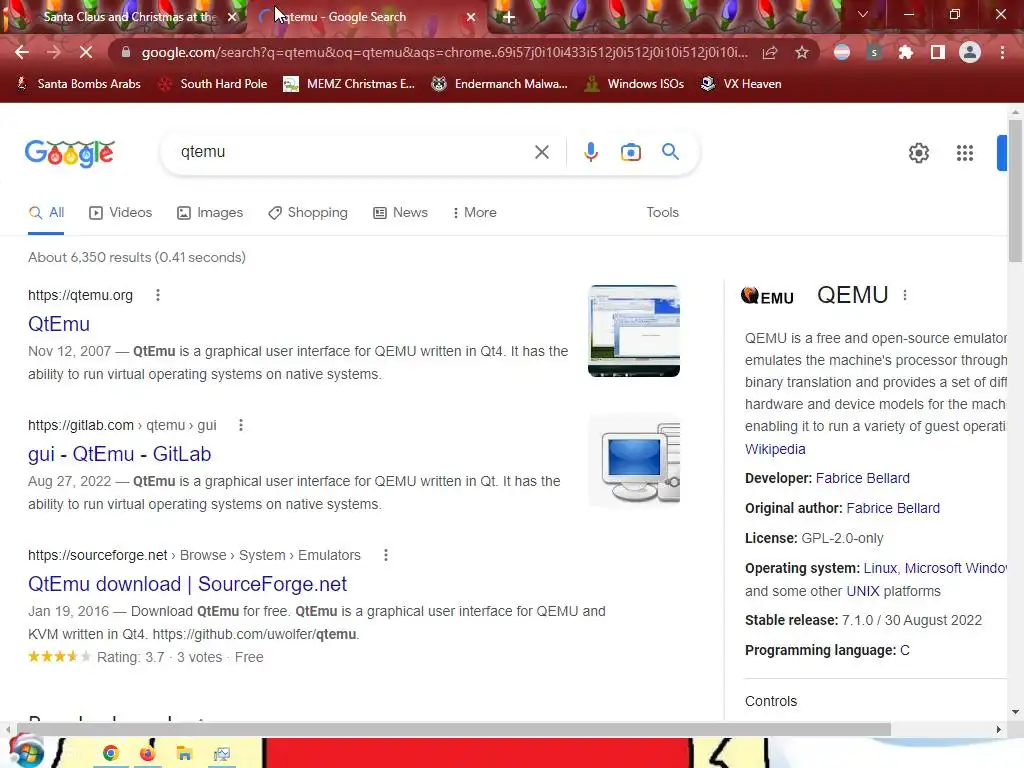Click the address bar URL
Viewport: 1024px width, 768px height.
click(x=444, y=52)
